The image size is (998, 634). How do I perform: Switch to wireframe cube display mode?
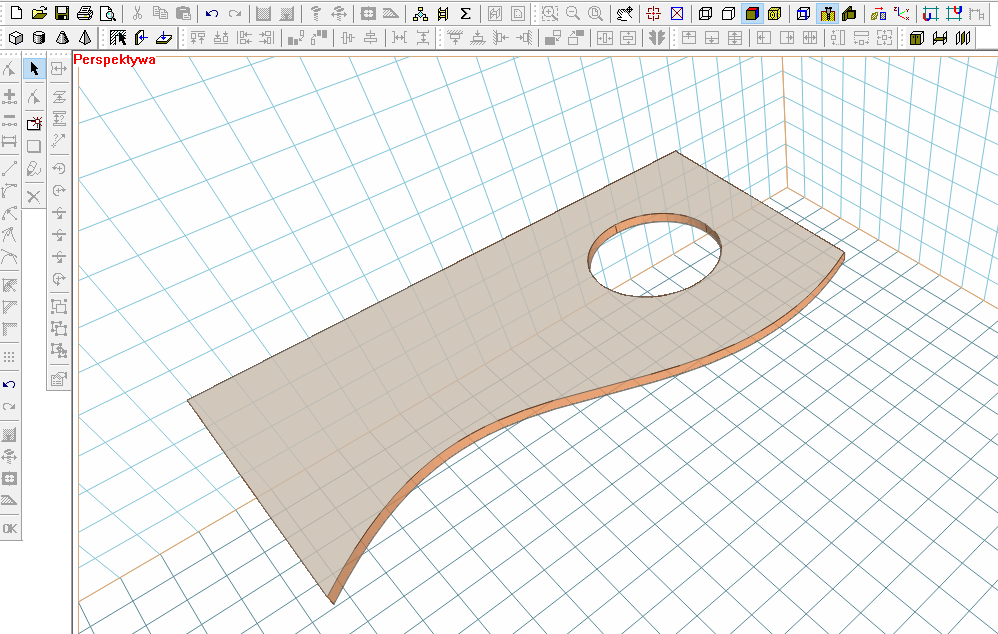point(705,13)
